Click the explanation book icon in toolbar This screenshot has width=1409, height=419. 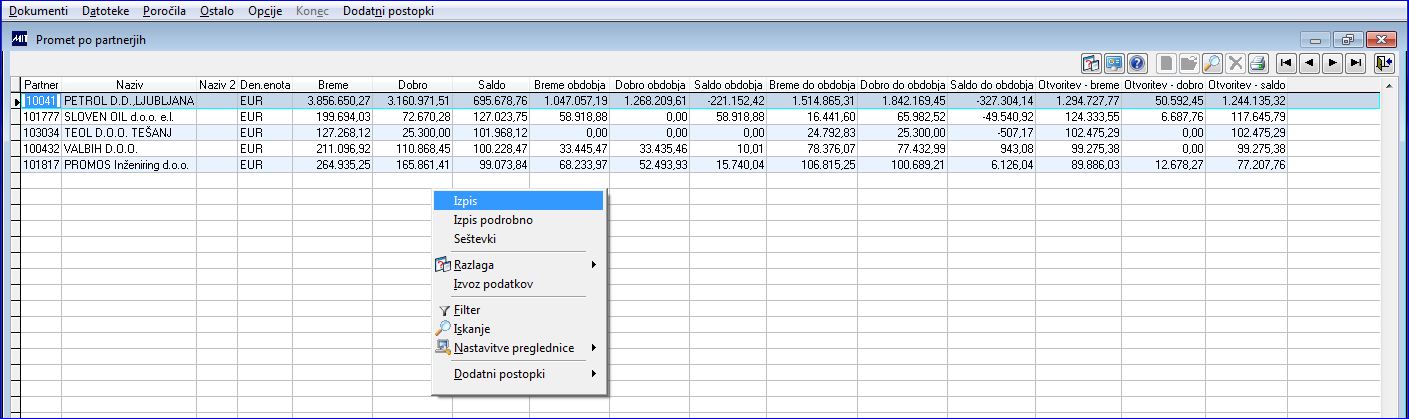[x=1091, y=63]
